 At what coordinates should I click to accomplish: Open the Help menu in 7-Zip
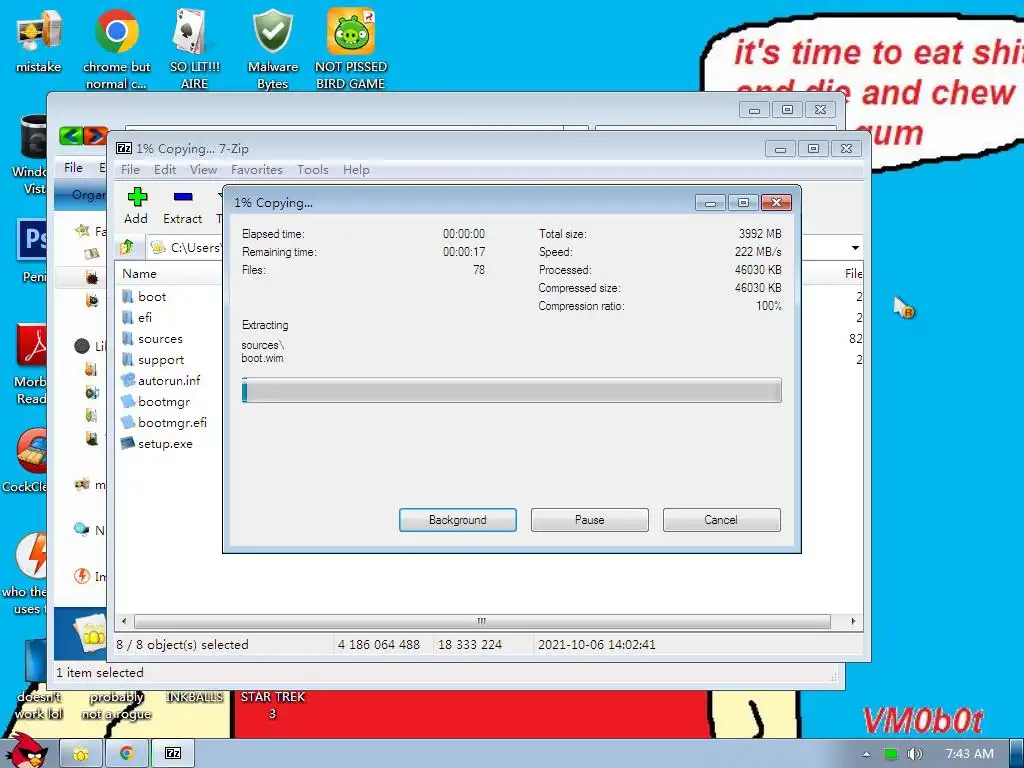[x=356, y=170]
